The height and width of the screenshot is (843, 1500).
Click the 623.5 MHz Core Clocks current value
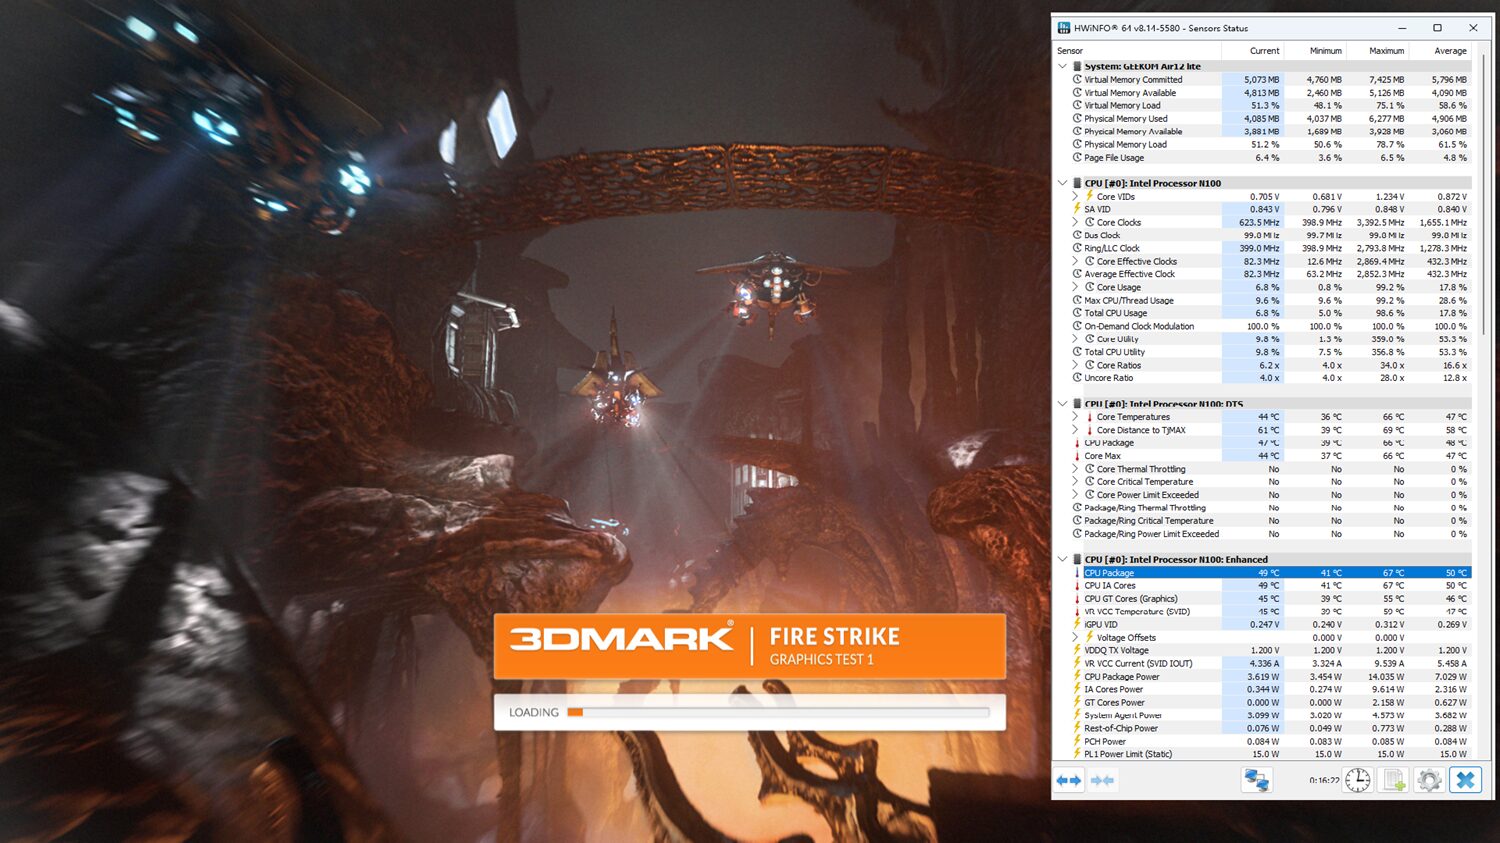(x=1259, y=222)
